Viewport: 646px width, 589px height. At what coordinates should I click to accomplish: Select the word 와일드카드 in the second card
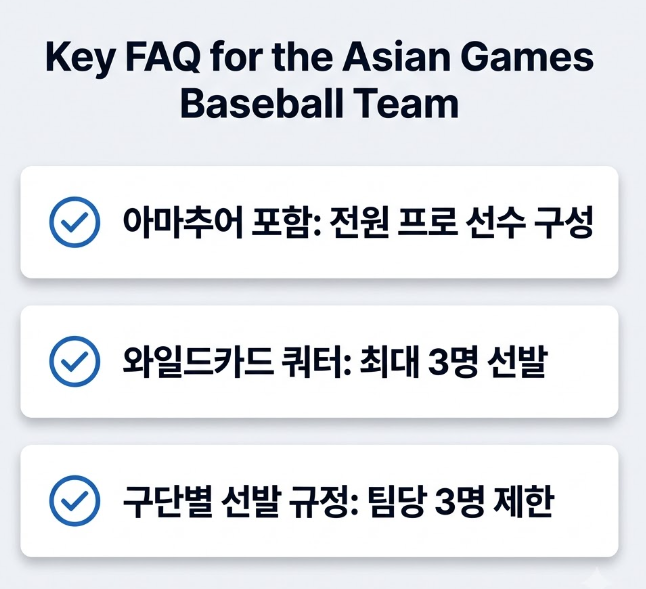click(x=197, y=362)
